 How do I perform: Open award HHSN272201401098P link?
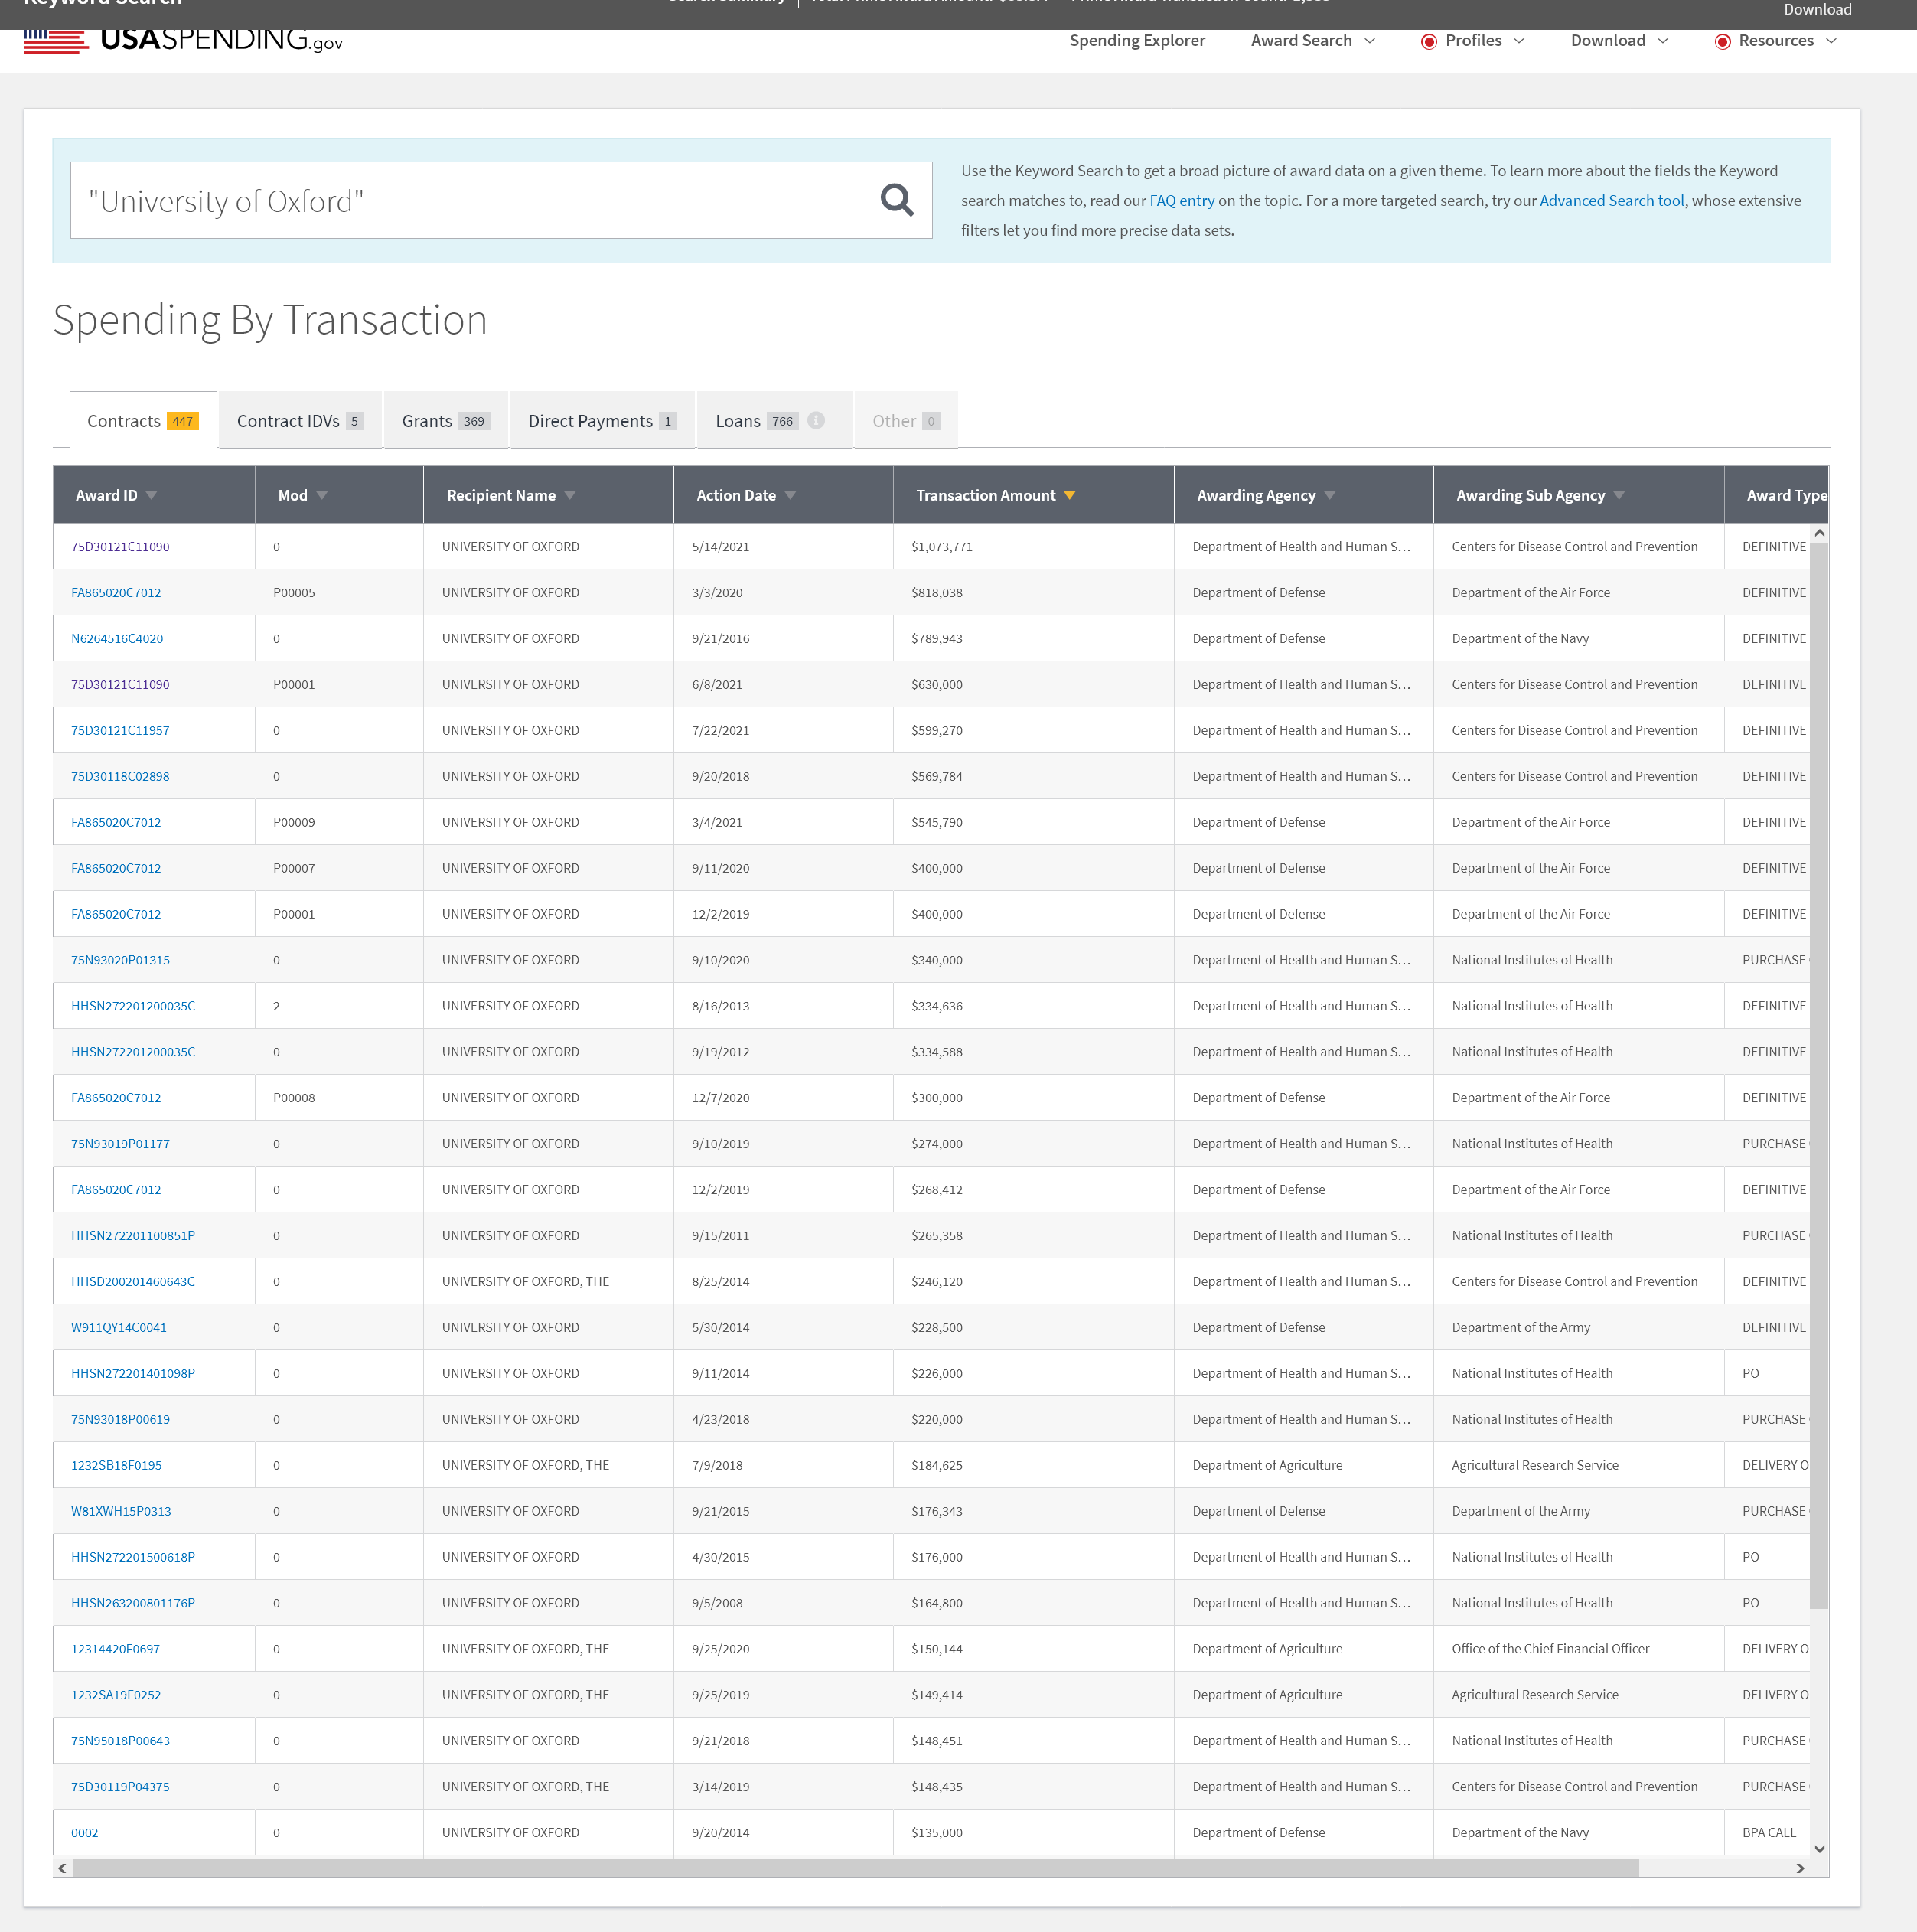tap(133, 1374)
